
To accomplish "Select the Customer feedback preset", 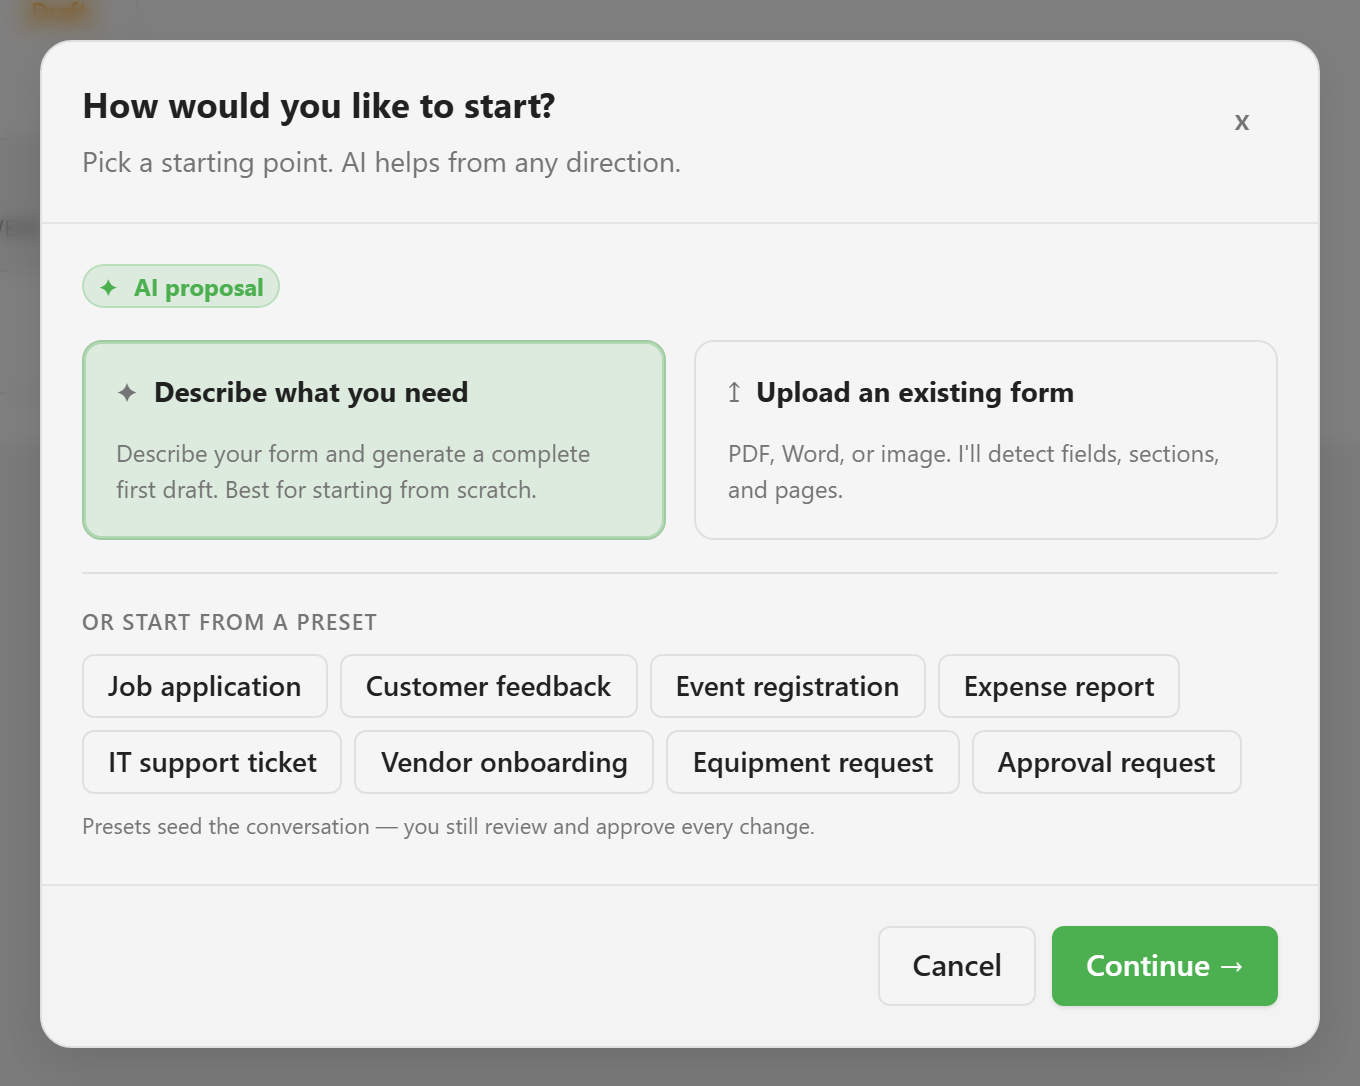I will click(489, 686).
